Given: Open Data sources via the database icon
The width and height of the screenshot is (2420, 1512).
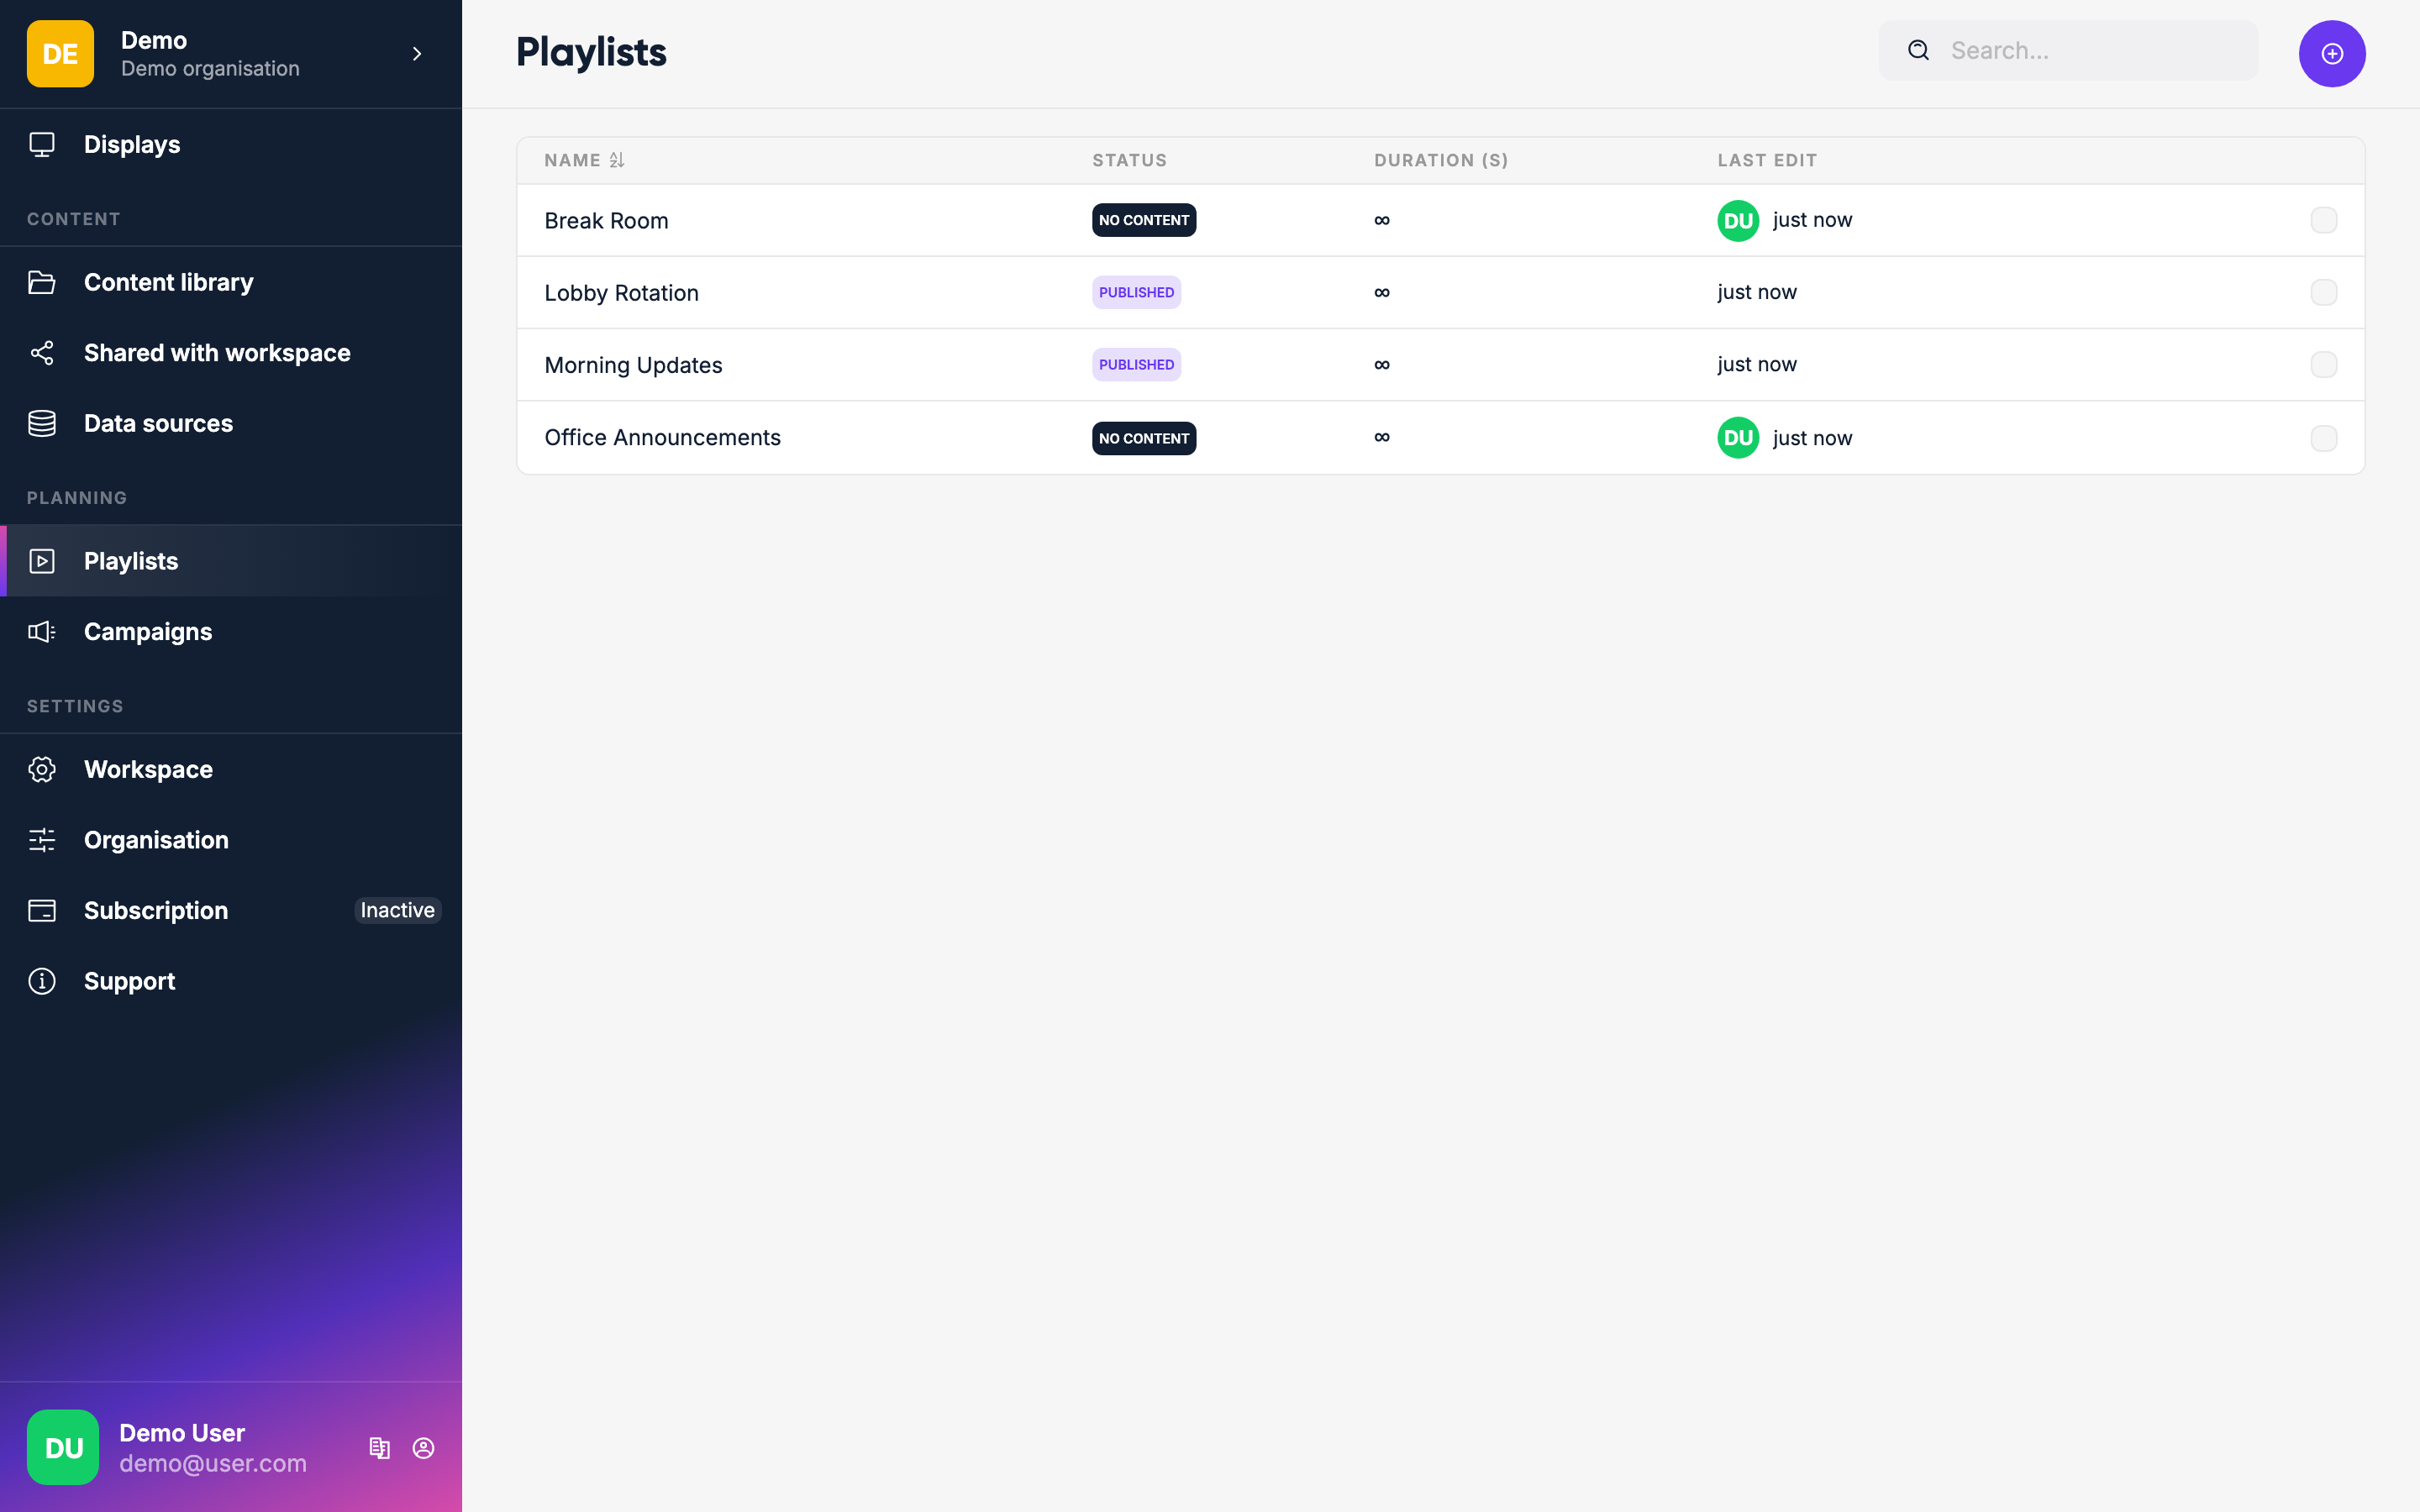Looking at the screenshot, I should click(x=41, y=423).
